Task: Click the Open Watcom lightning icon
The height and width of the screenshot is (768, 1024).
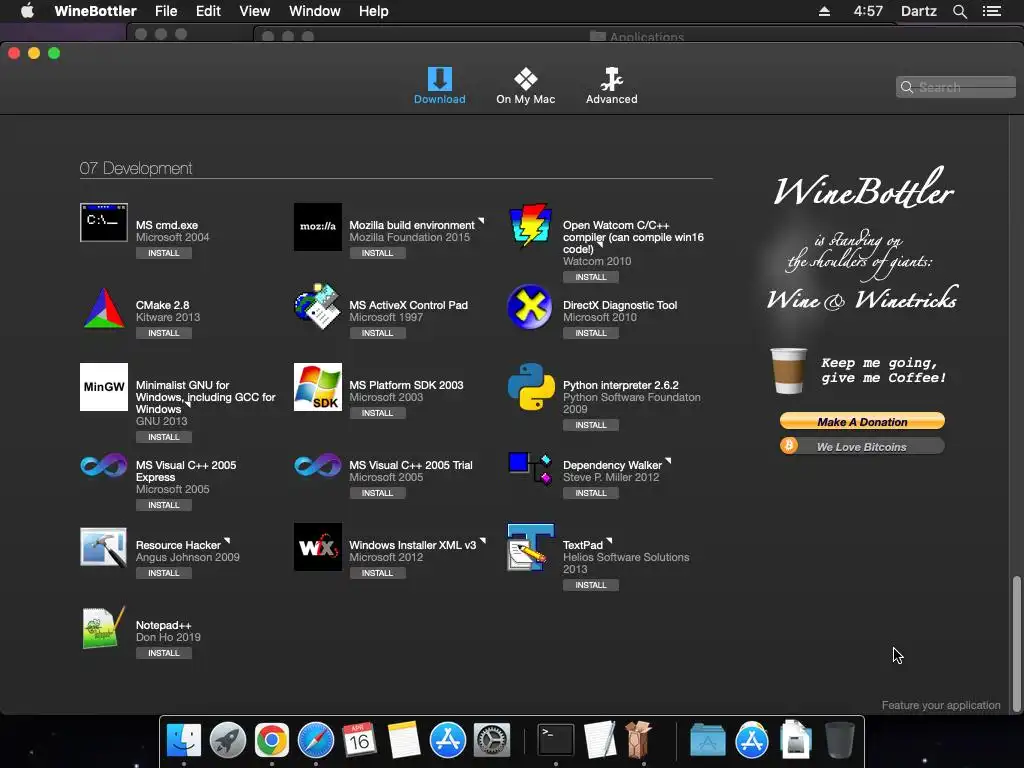Action: click(x=530, y=225)
